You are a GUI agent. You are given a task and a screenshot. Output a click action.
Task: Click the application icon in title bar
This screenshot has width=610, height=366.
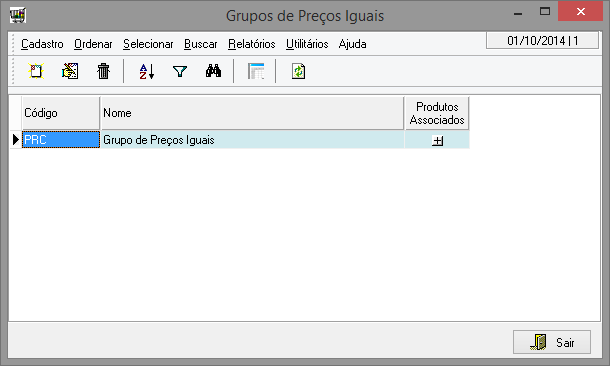click(18, 15)
